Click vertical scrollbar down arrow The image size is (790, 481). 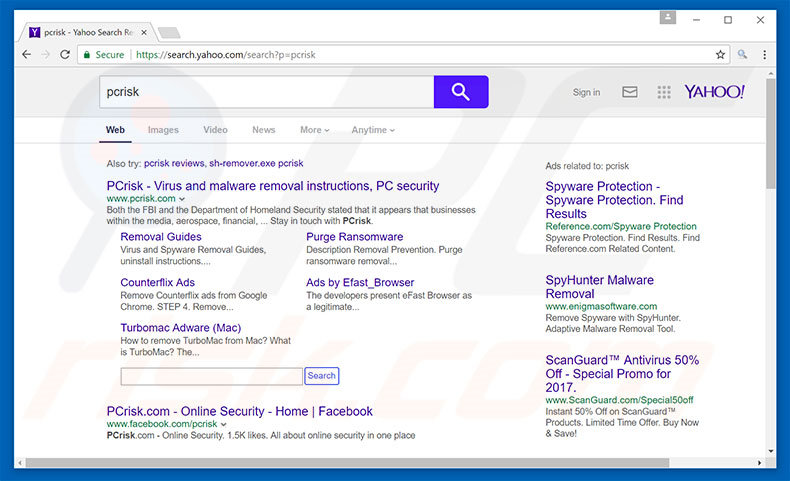click(x=771, y=451)
